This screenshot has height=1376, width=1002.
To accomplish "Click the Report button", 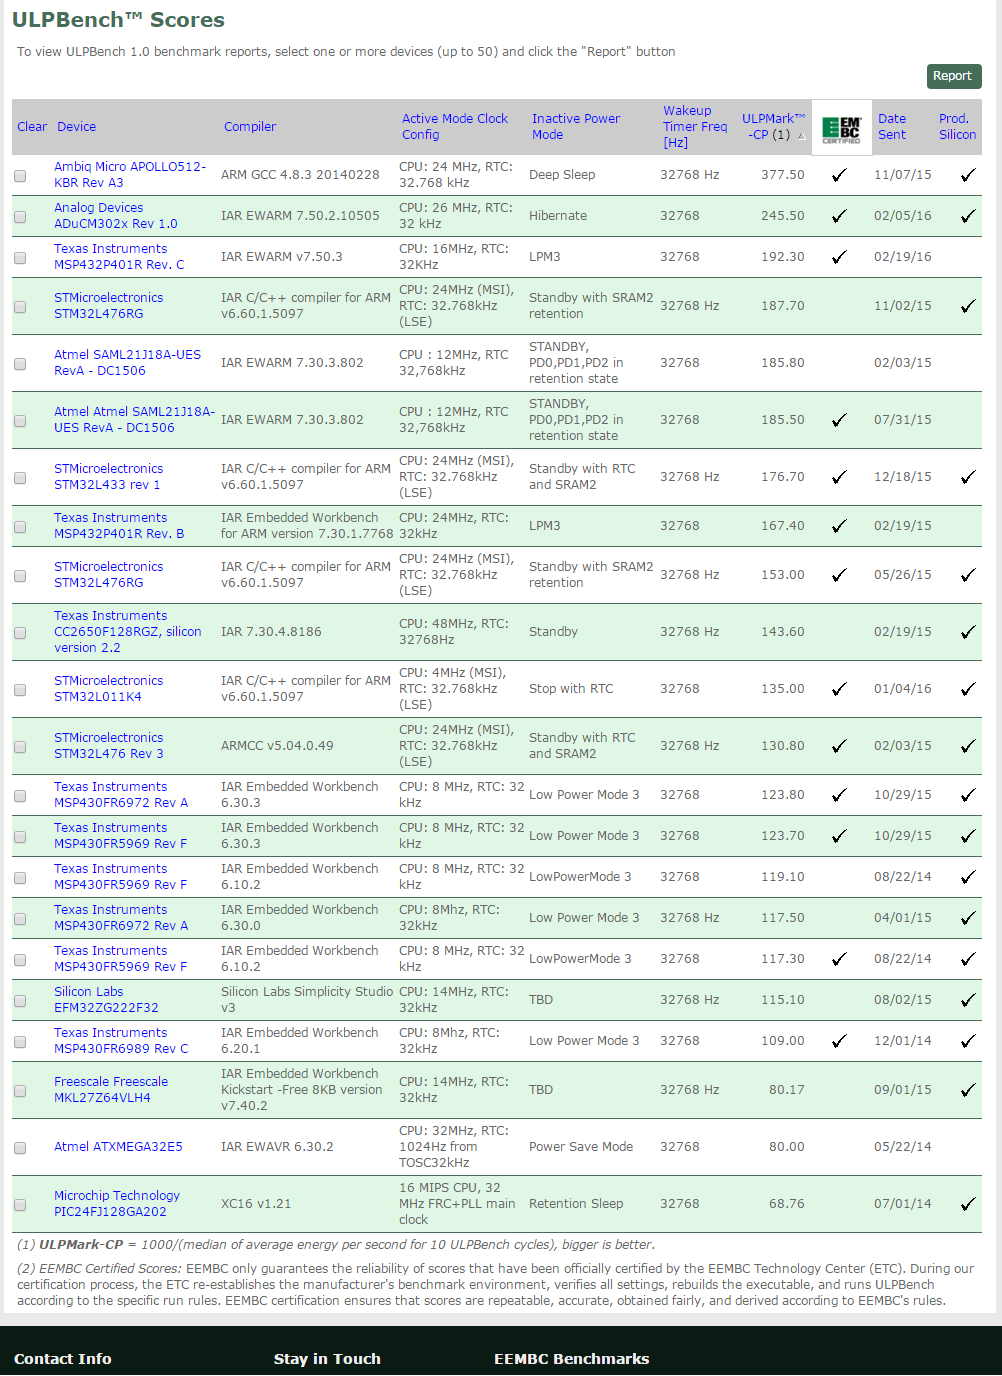I will pyautogui.click(x=954, y=76).
